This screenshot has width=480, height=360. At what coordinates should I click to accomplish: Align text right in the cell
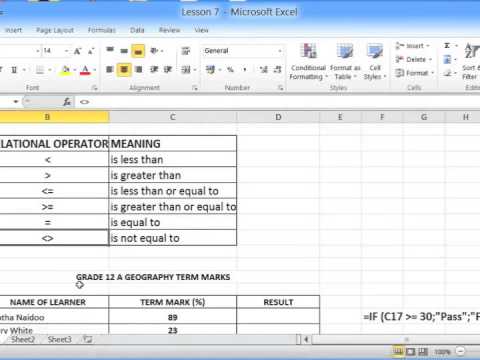pos(139,69)
